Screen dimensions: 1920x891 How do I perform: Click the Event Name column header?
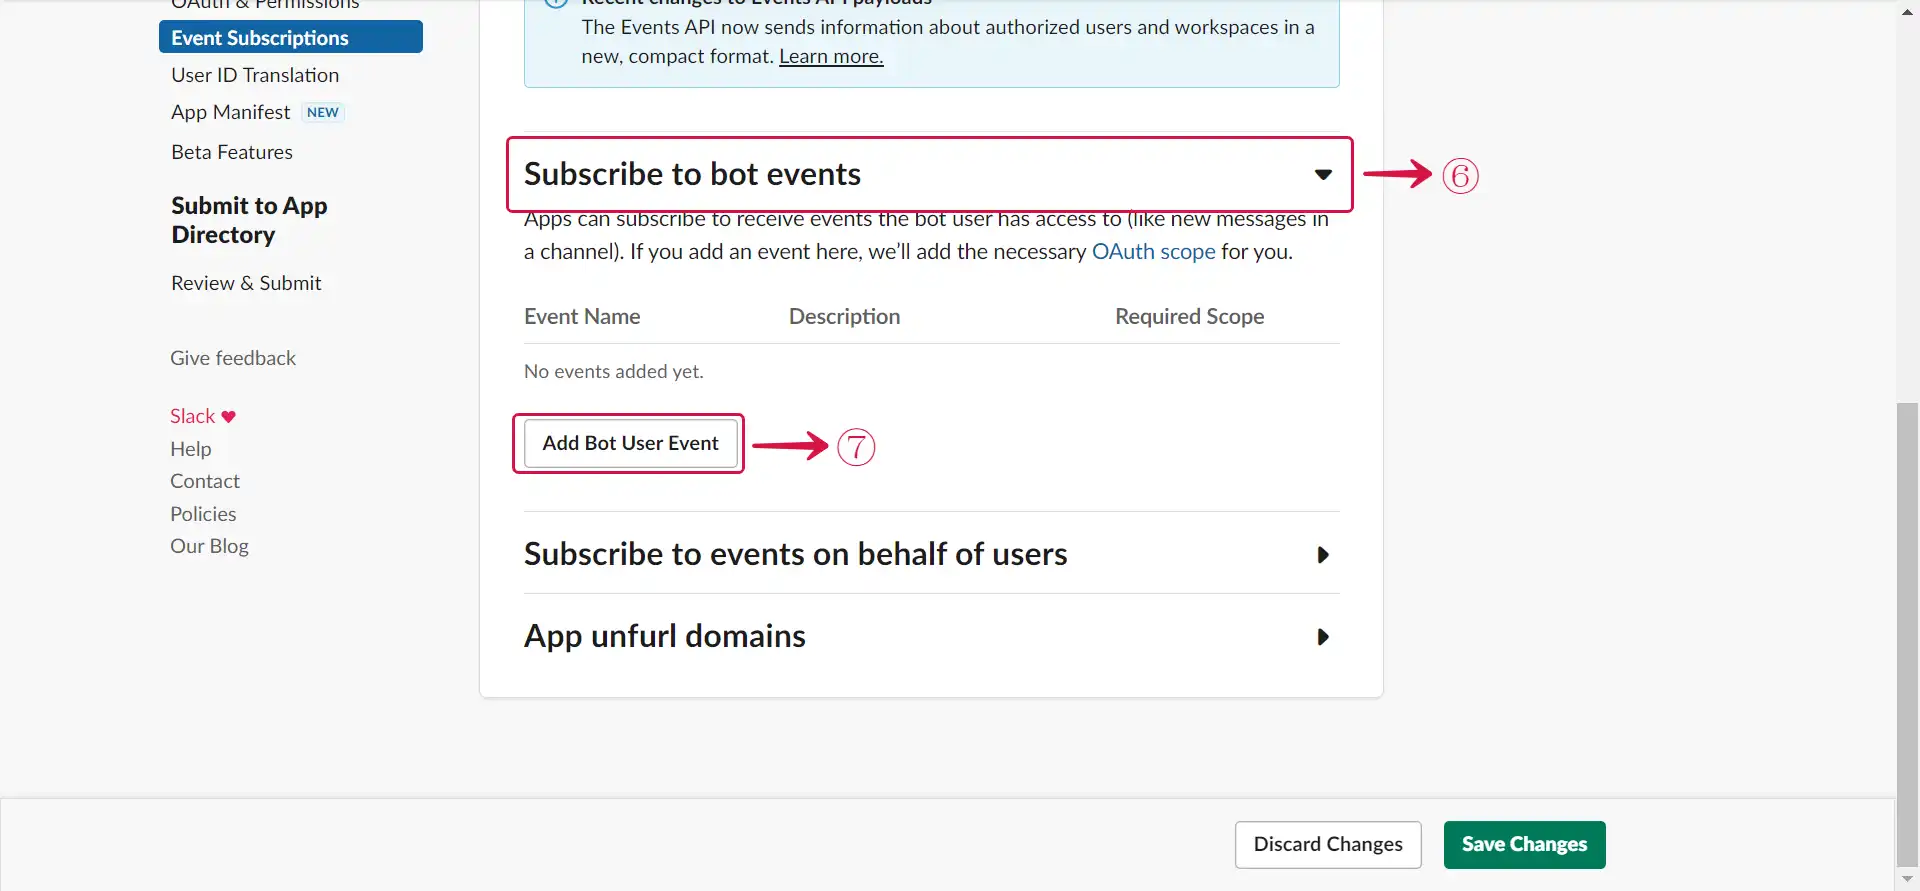click(x=582, y=317)
